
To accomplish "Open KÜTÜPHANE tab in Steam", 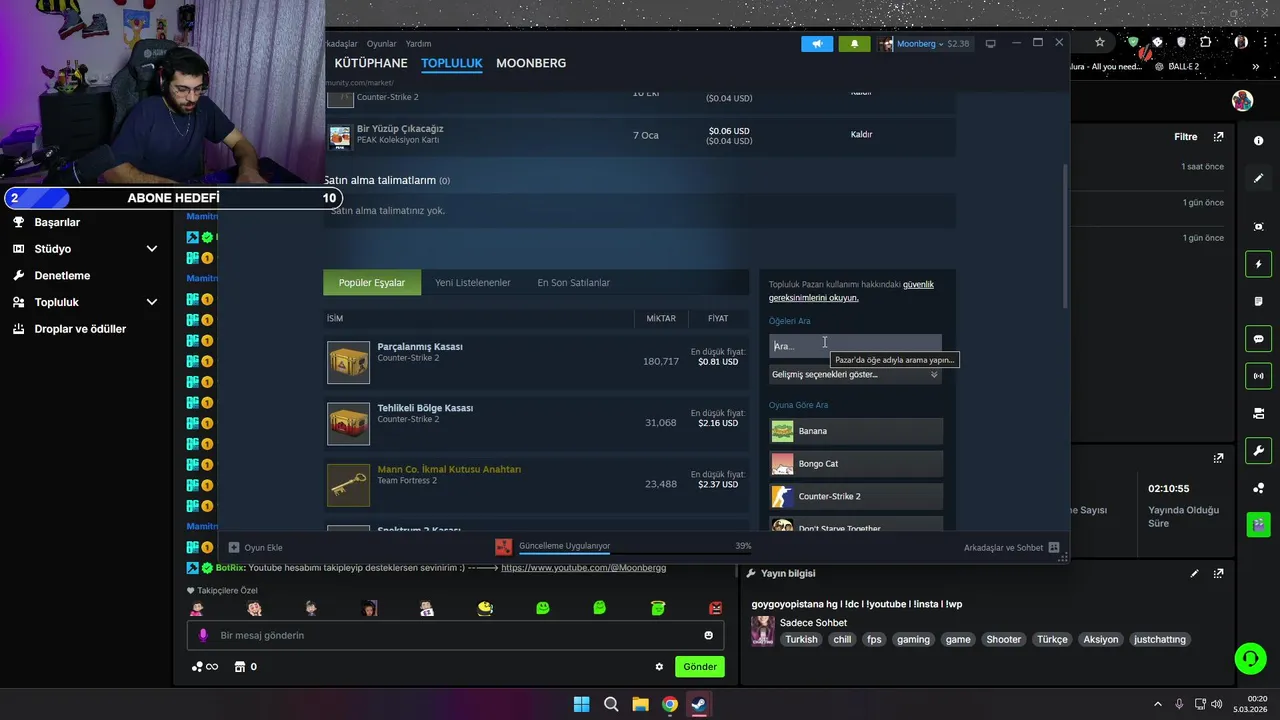I will (371, 63).
